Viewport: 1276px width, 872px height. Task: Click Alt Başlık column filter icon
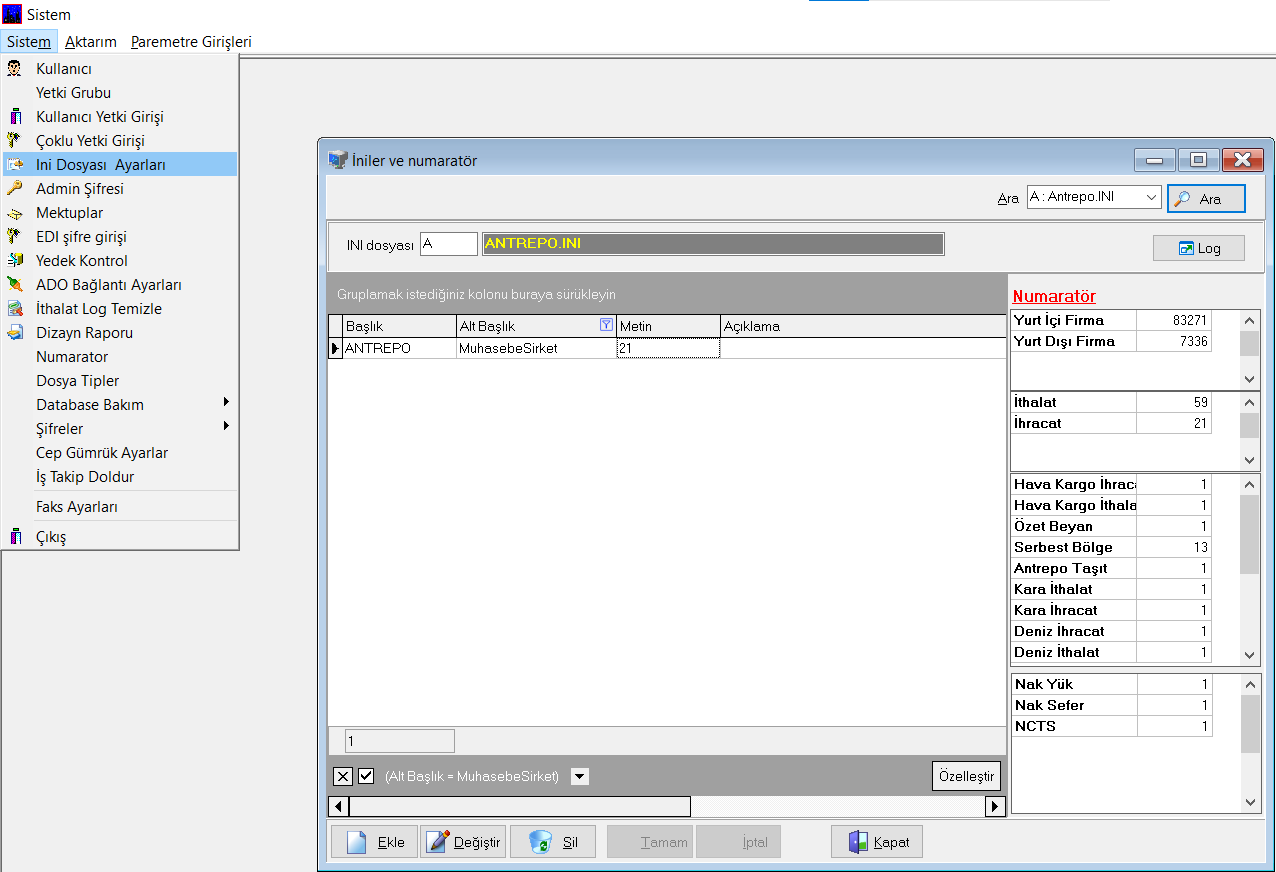(x=605, y=325)
